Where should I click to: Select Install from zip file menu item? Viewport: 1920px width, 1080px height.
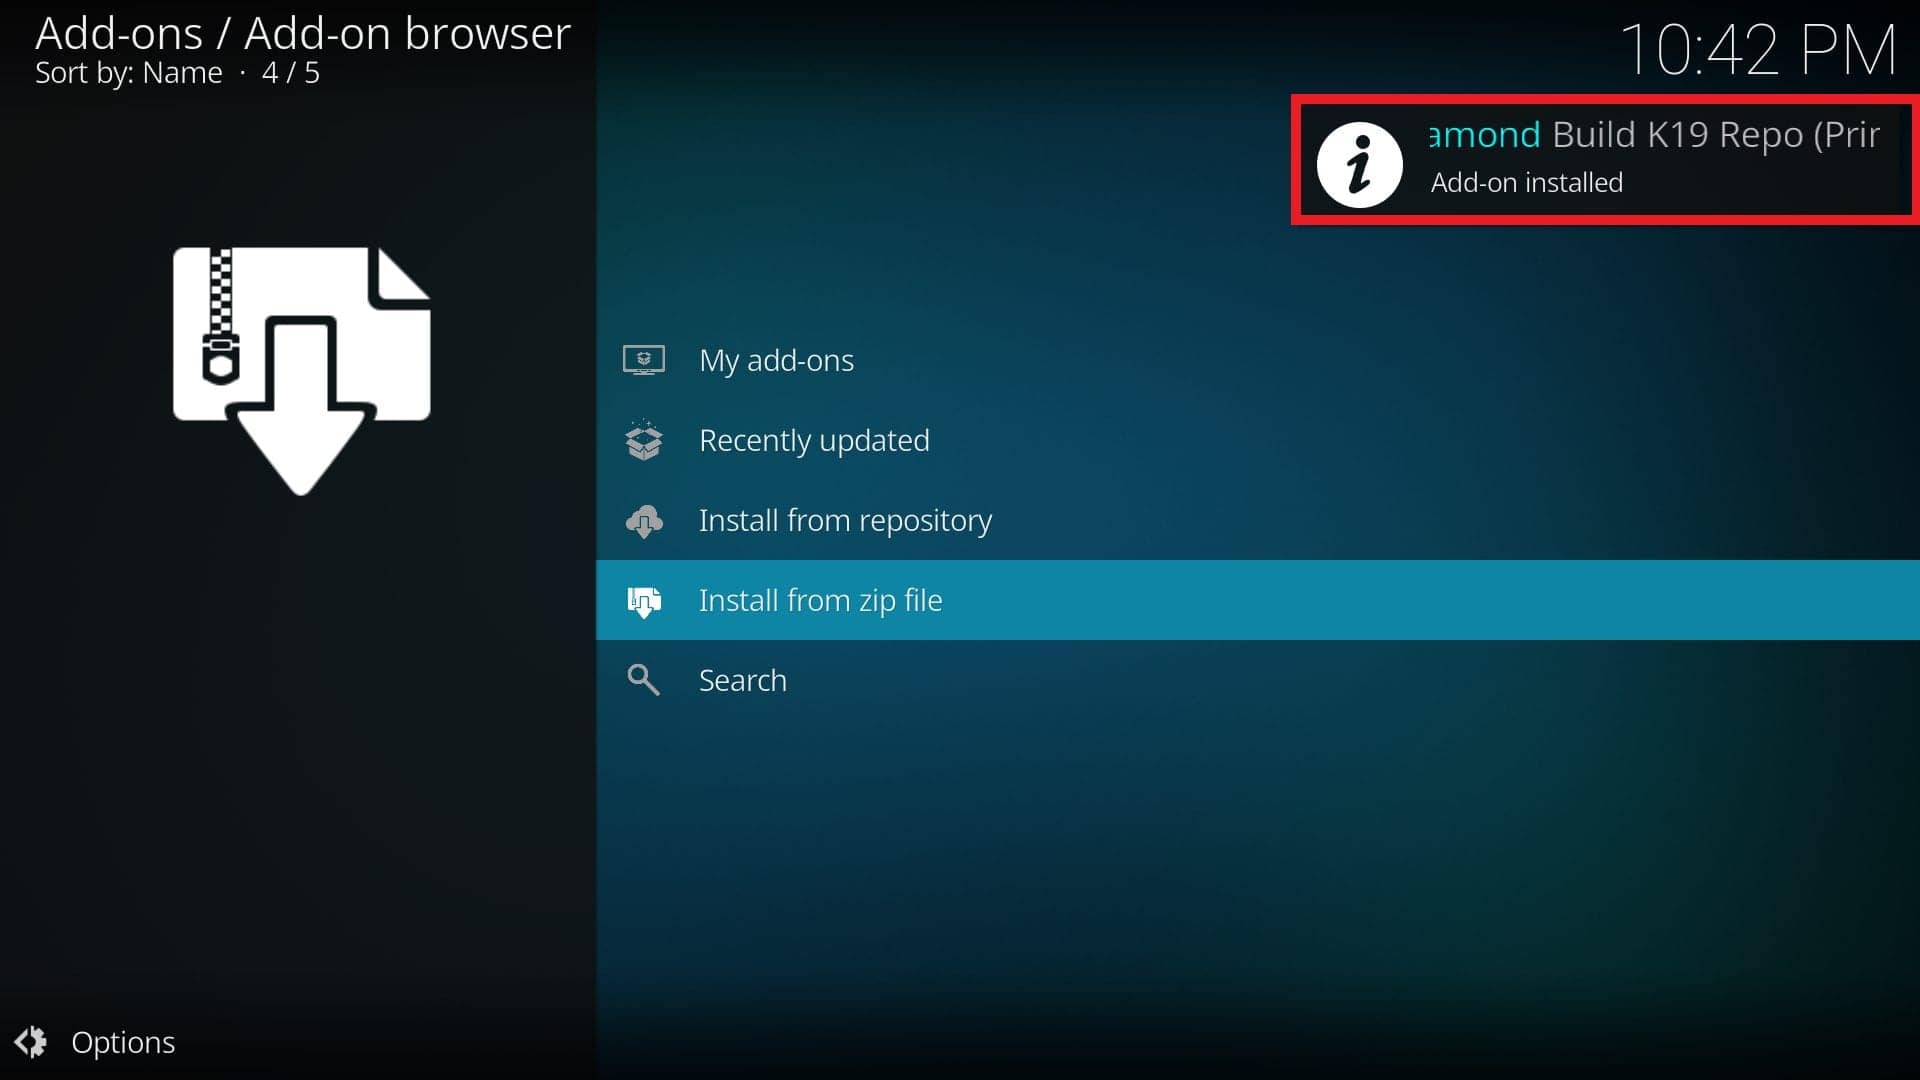[820, 599]
